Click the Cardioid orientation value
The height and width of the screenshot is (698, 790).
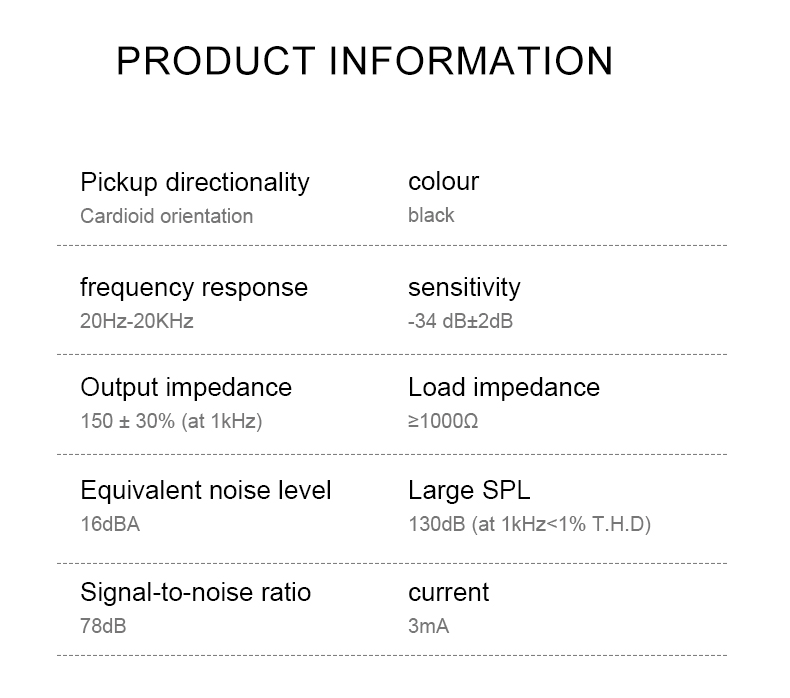tap(166, 216)
